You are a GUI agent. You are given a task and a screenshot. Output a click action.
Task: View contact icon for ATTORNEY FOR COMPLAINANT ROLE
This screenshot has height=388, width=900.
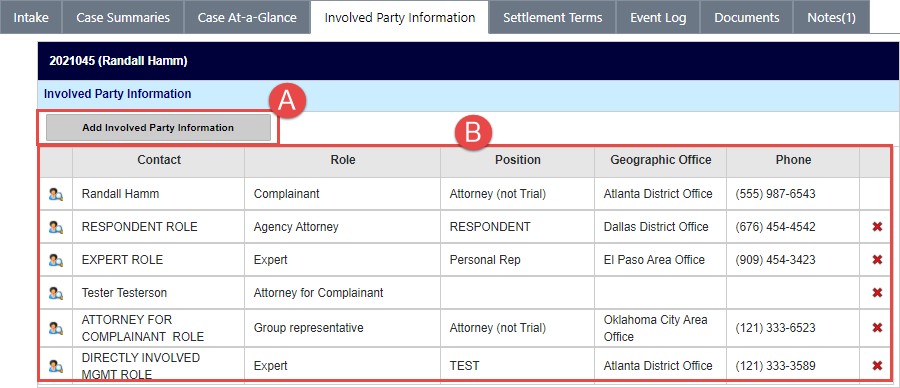pos(56,328)
